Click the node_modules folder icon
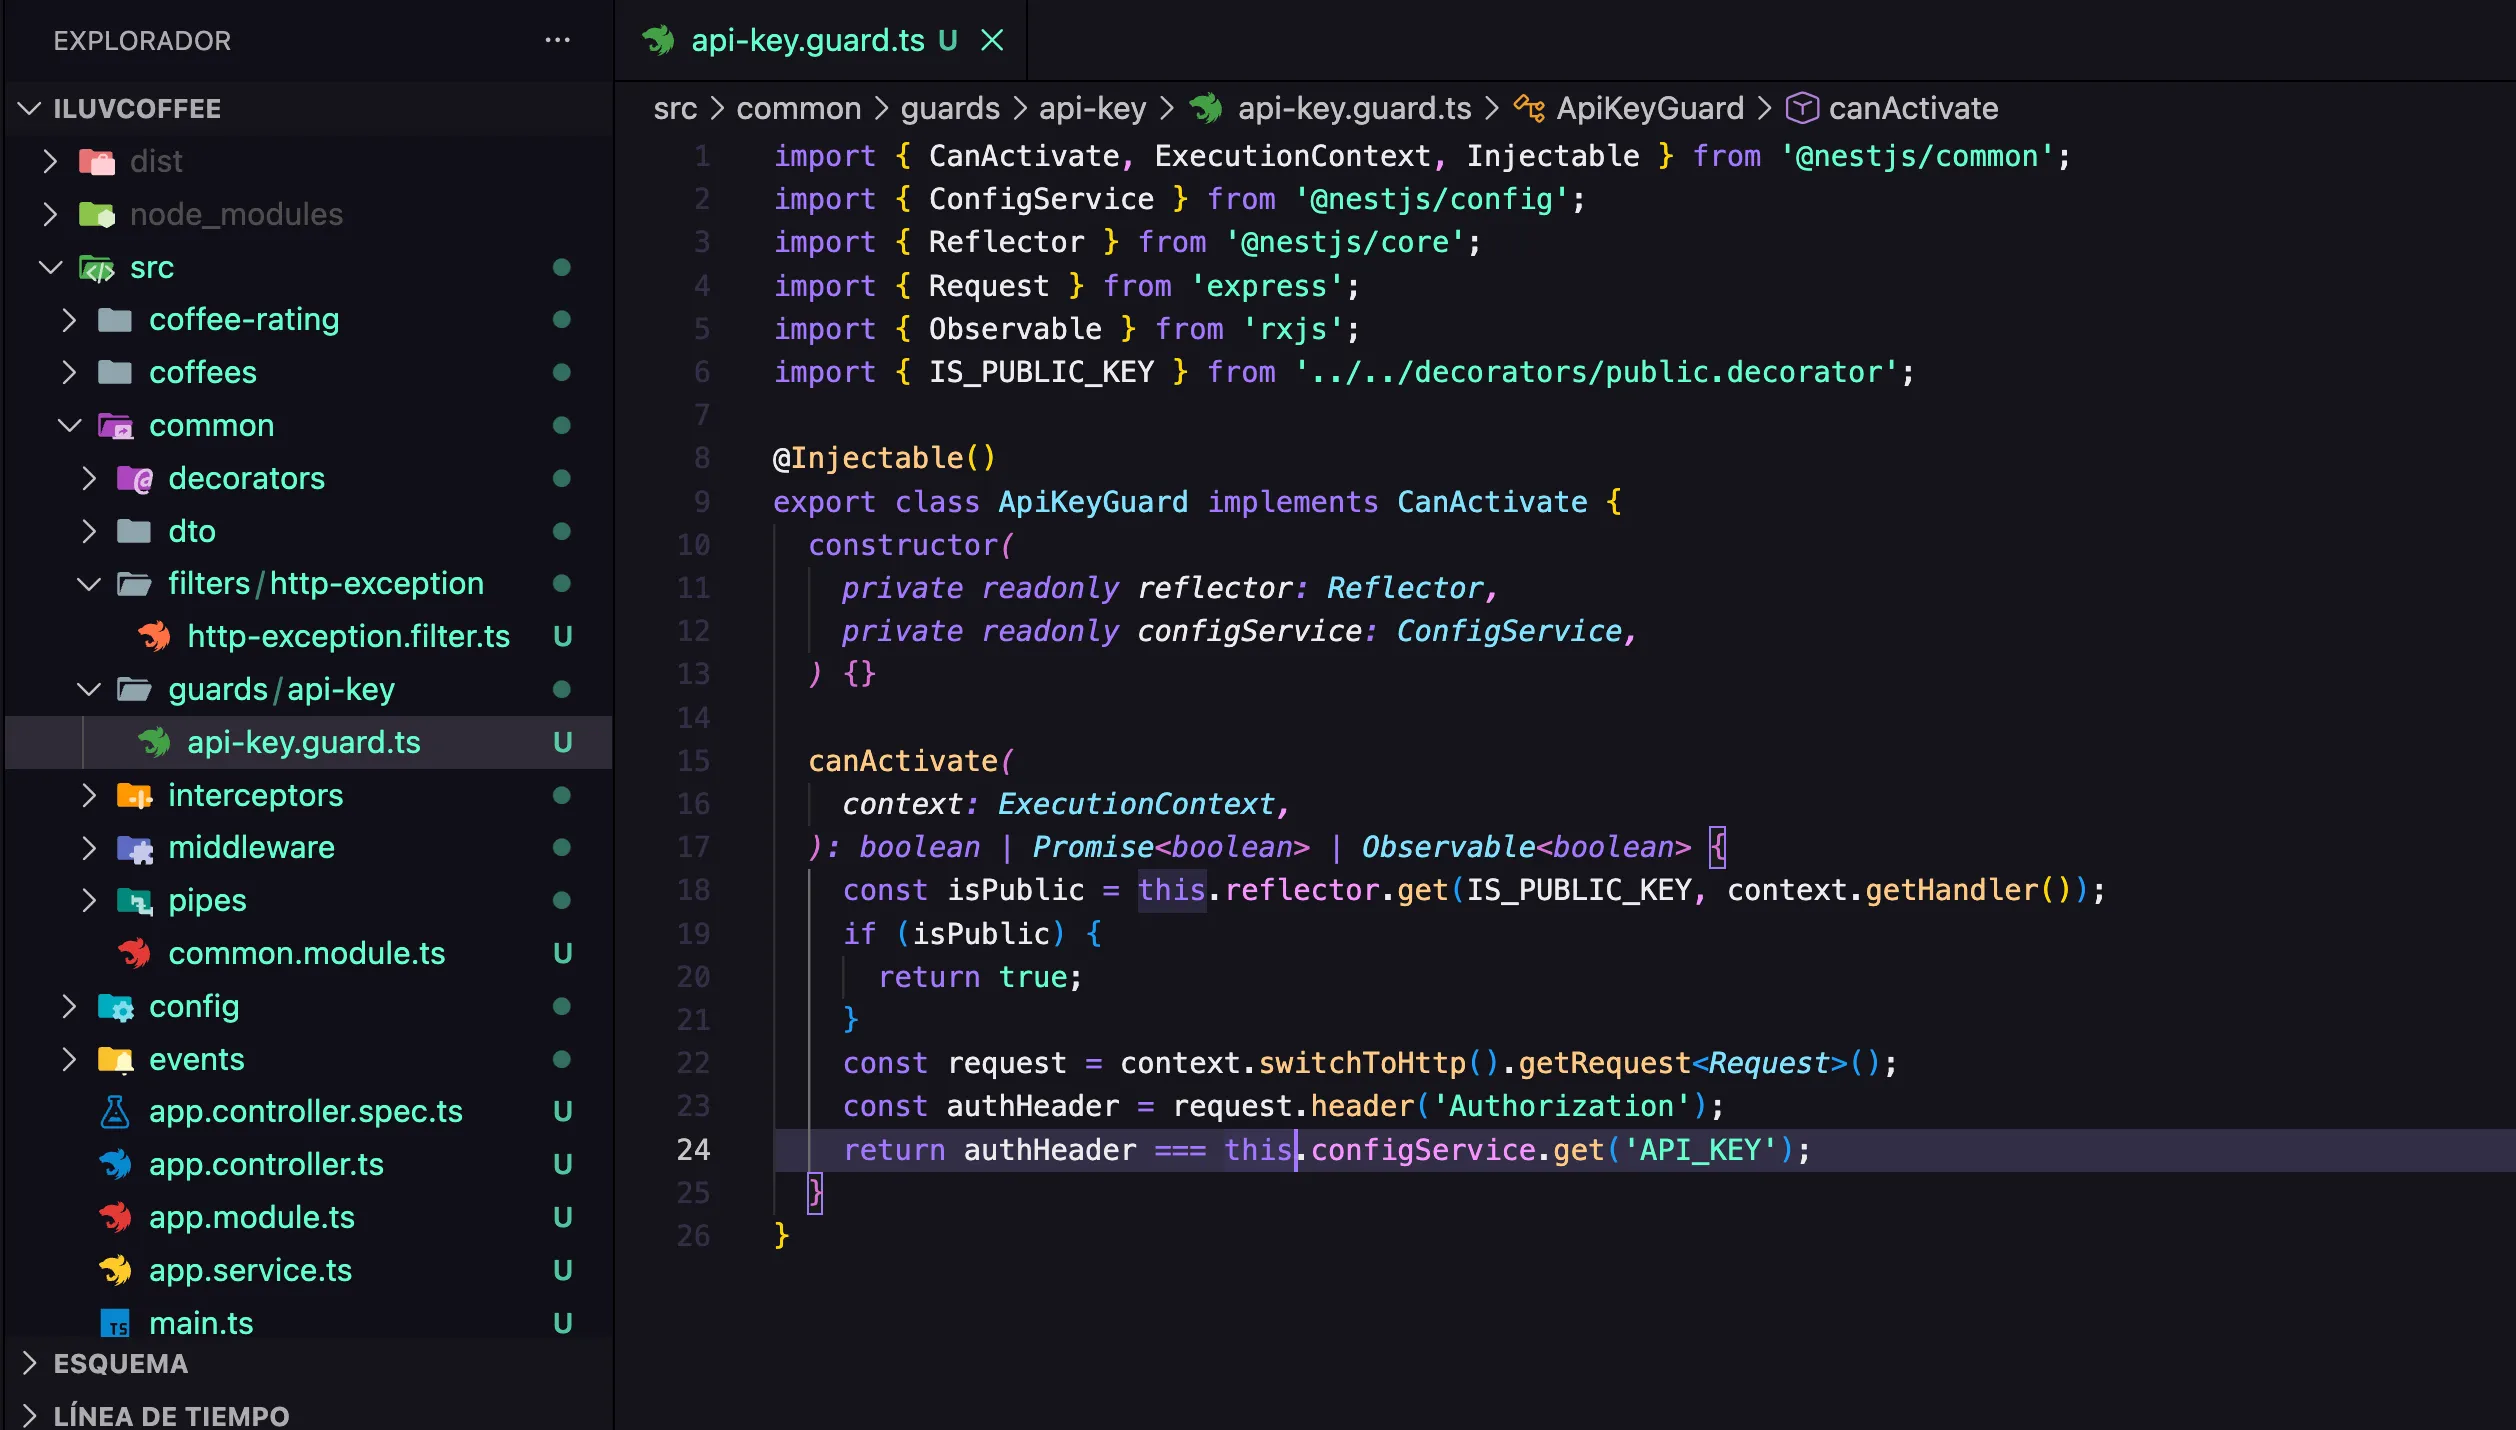This screenshot has width=2516, height=1430. coord(97,214)
